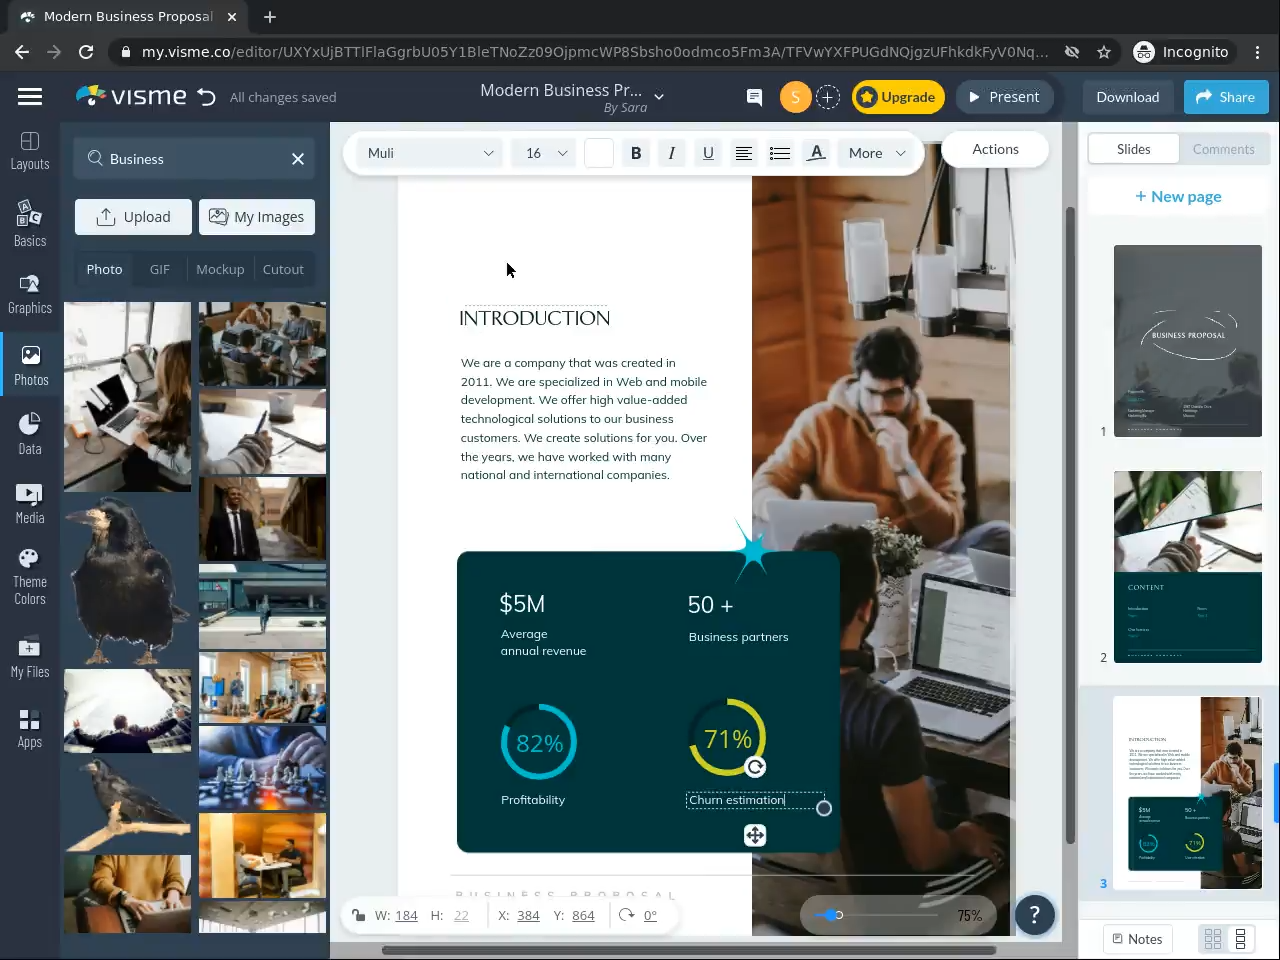Viewport: 1280px width, 960px height.
Task: Open the help question mark button
Action: [x=1035, y=914]
